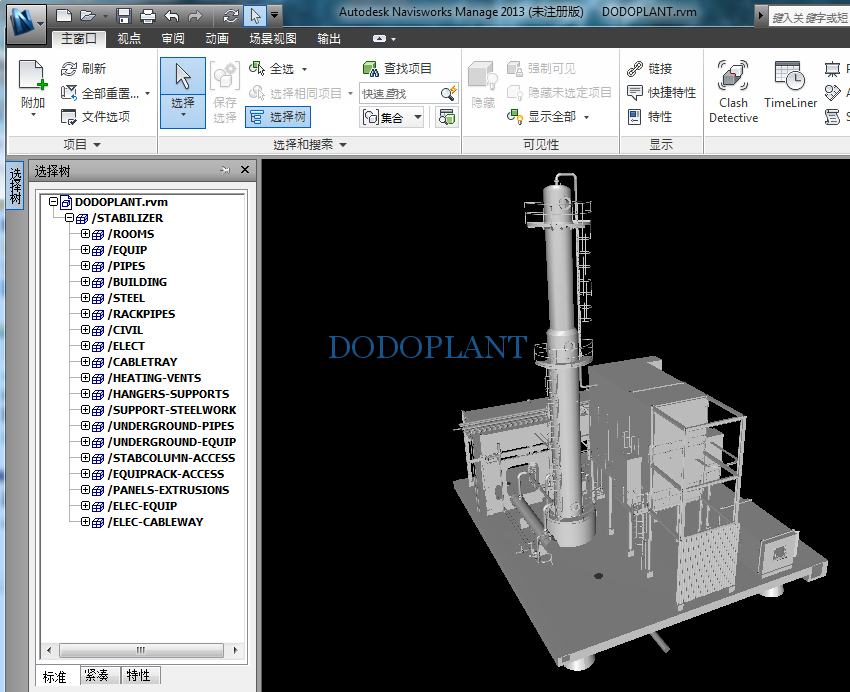Switch to the Review (审阅) ribbon tab
850x692 pixels.
pos(173,38)
